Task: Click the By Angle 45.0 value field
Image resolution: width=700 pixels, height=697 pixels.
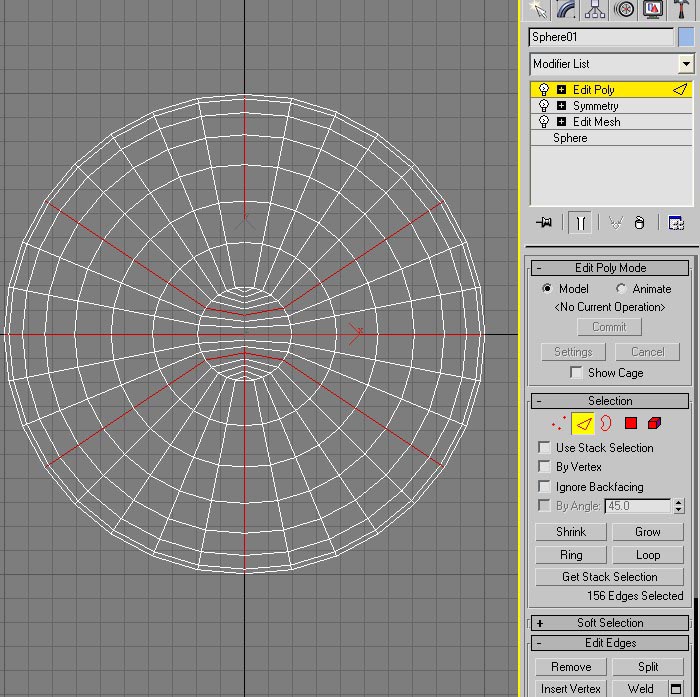Action: (638, 506)
